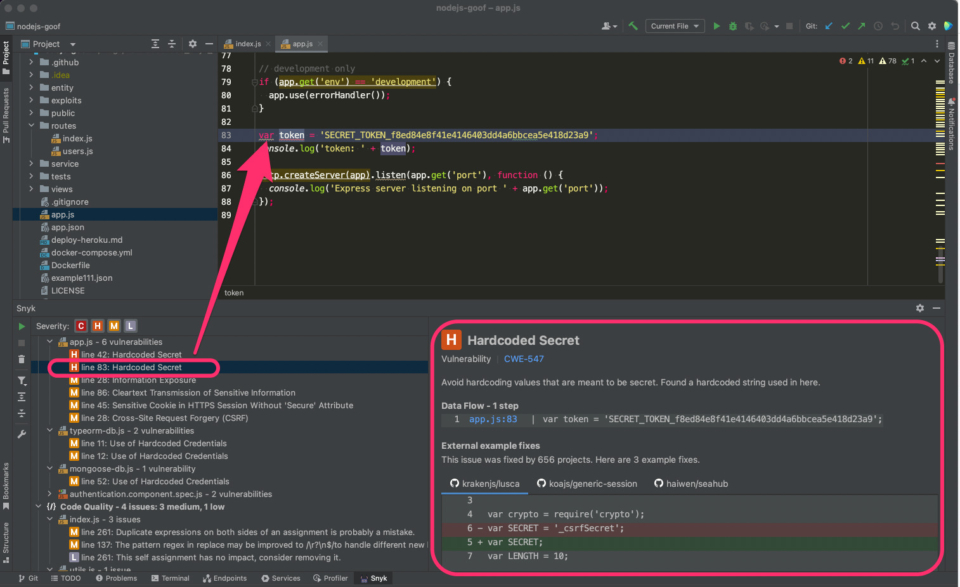
Task: Expand authentication.component.spec.js node
Action: pyautogui.click(x=50, y=494)
